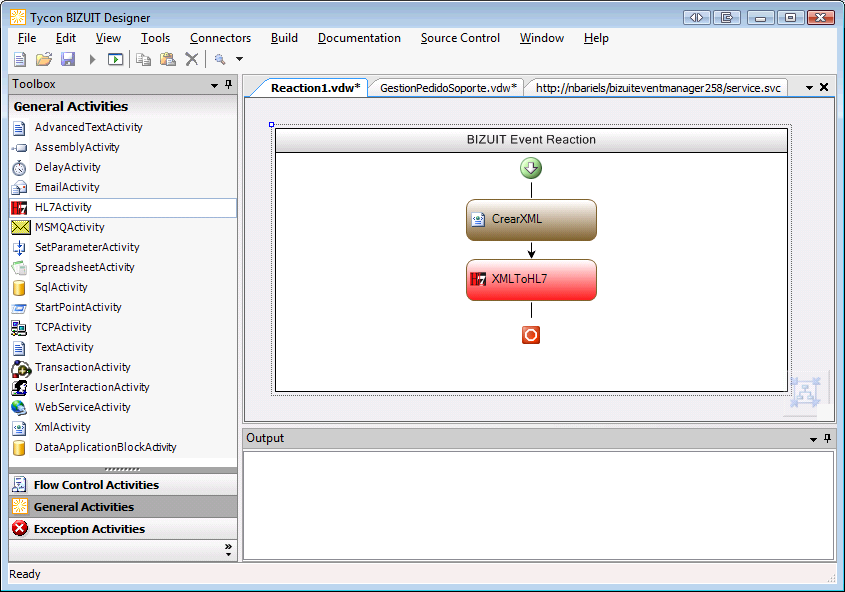Open the document tab list dropdown arrow
Screen dimensions: 845x592
(809, 87)
